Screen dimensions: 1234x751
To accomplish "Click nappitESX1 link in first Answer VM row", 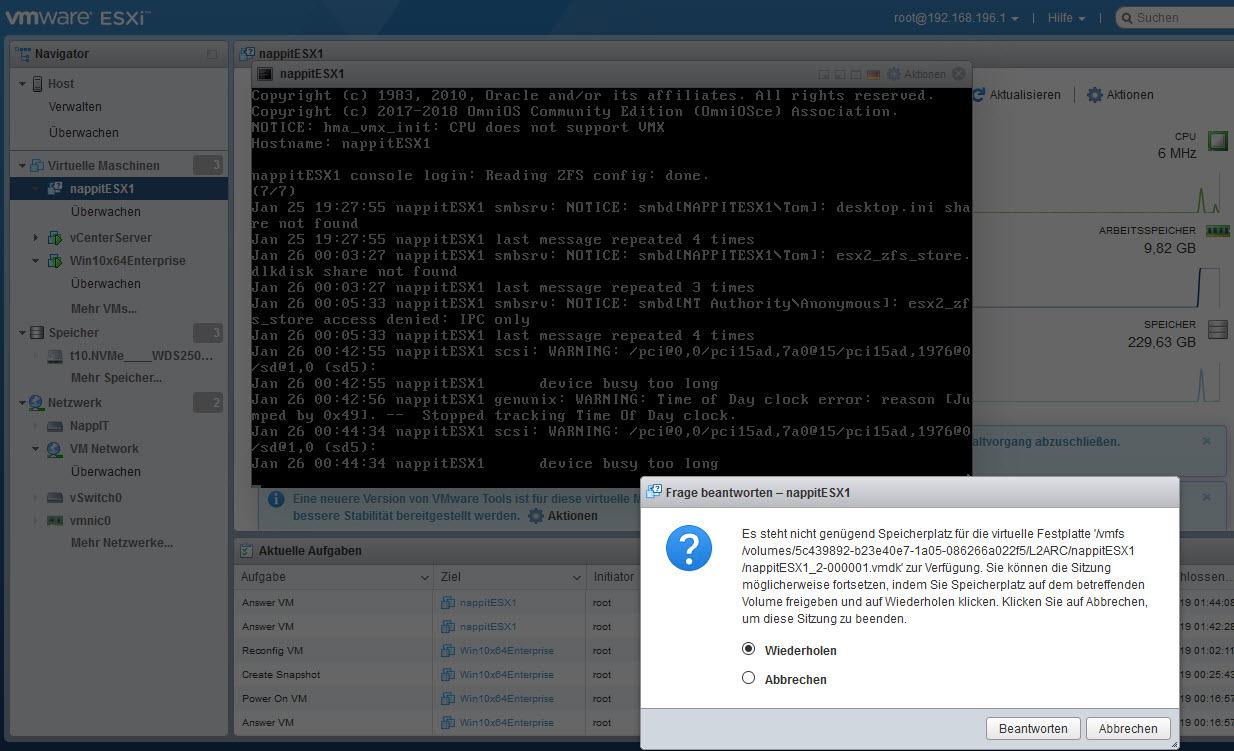I will point(488,603).
